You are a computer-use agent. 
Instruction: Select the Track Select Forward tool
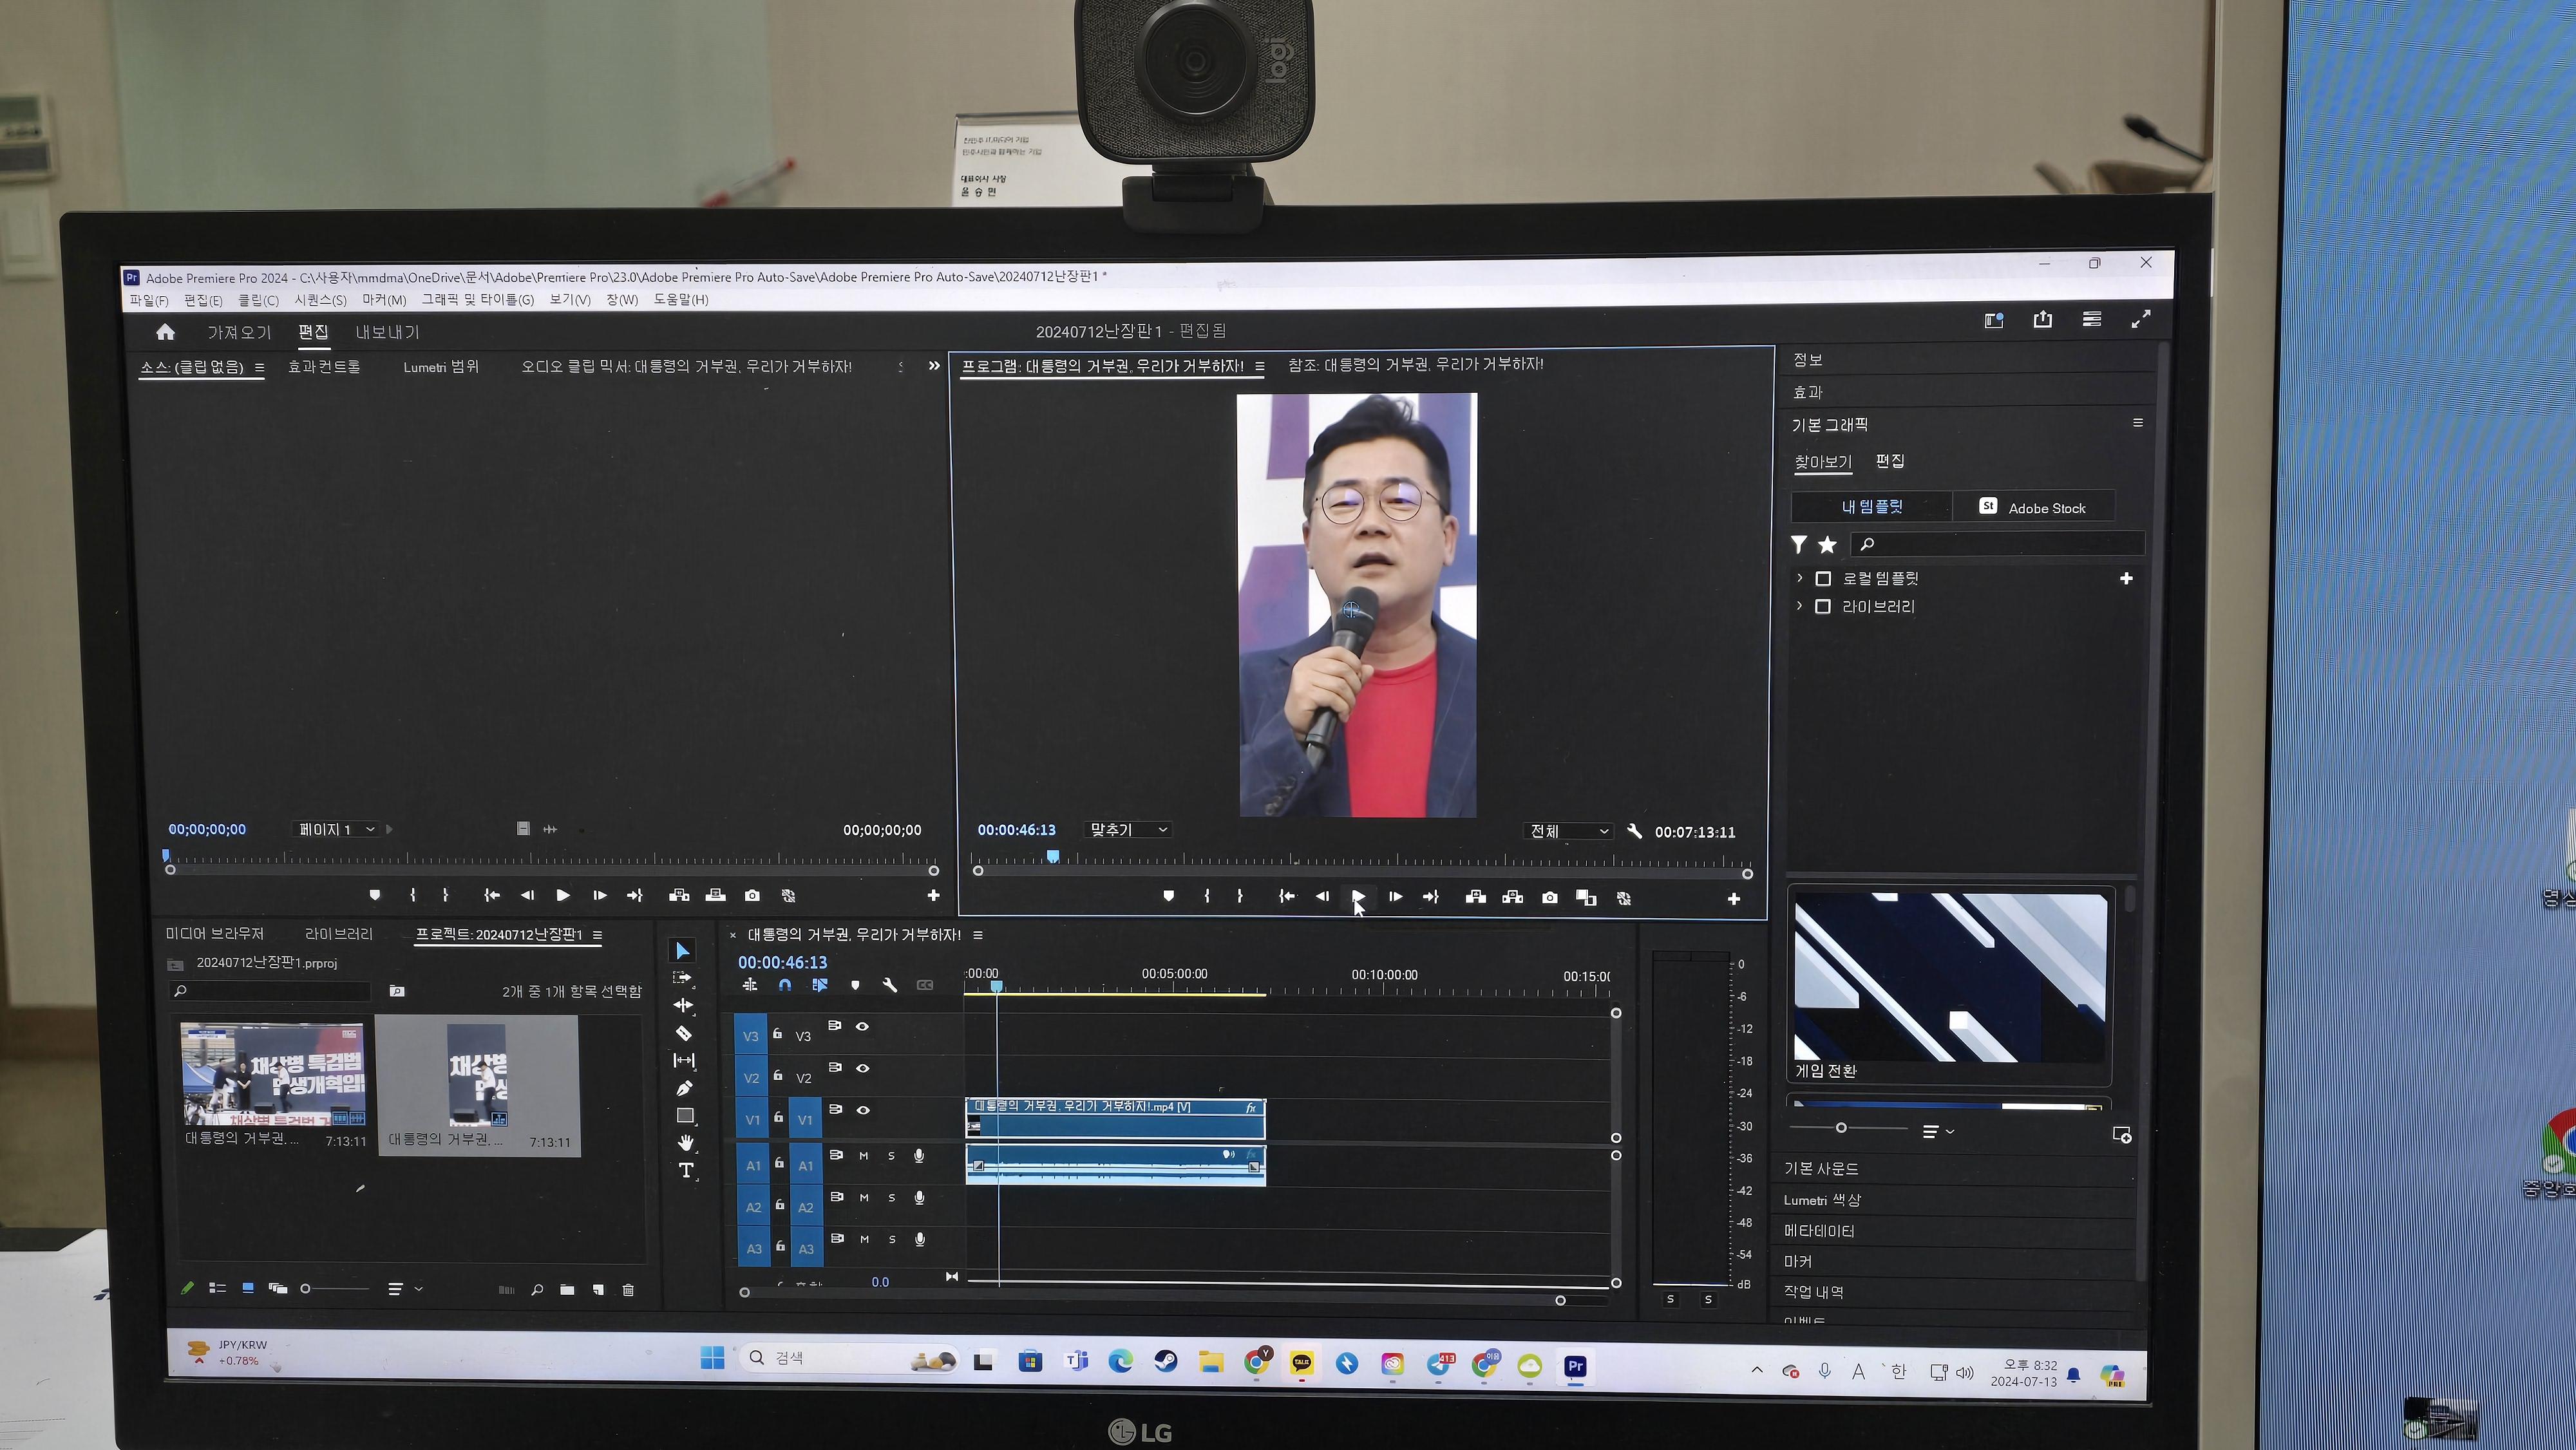(683, 978)
